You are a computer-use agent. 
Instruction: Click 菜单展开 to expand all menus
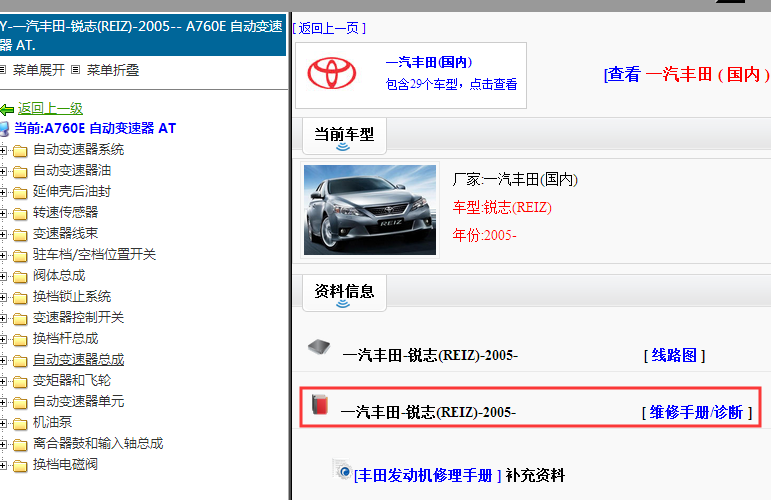(38, 70)
